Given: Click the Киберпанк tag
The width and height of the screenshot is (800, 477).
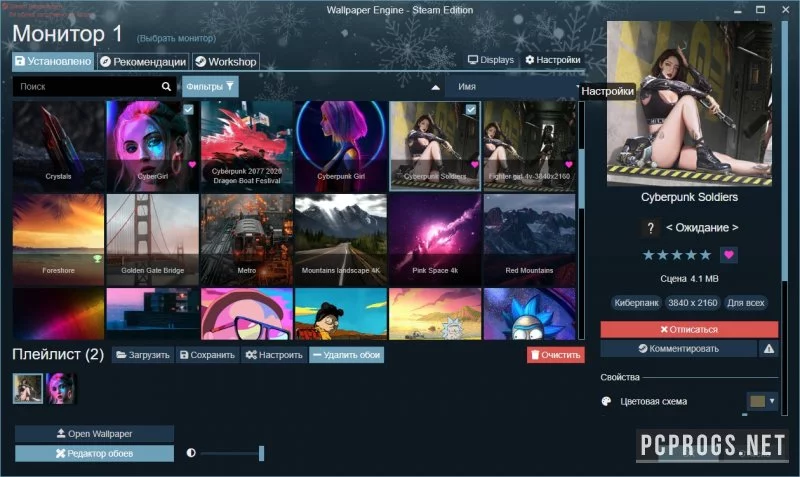Looking at the screenshot, I should pos(636,303).
